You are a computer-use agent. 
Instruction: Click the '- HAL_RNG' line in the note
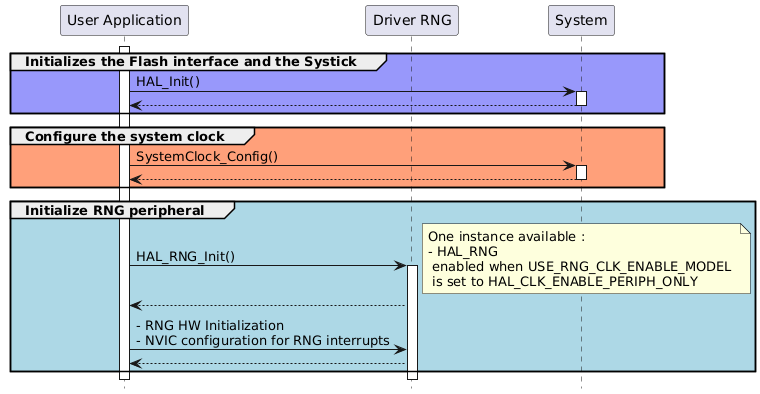[463, 252]
